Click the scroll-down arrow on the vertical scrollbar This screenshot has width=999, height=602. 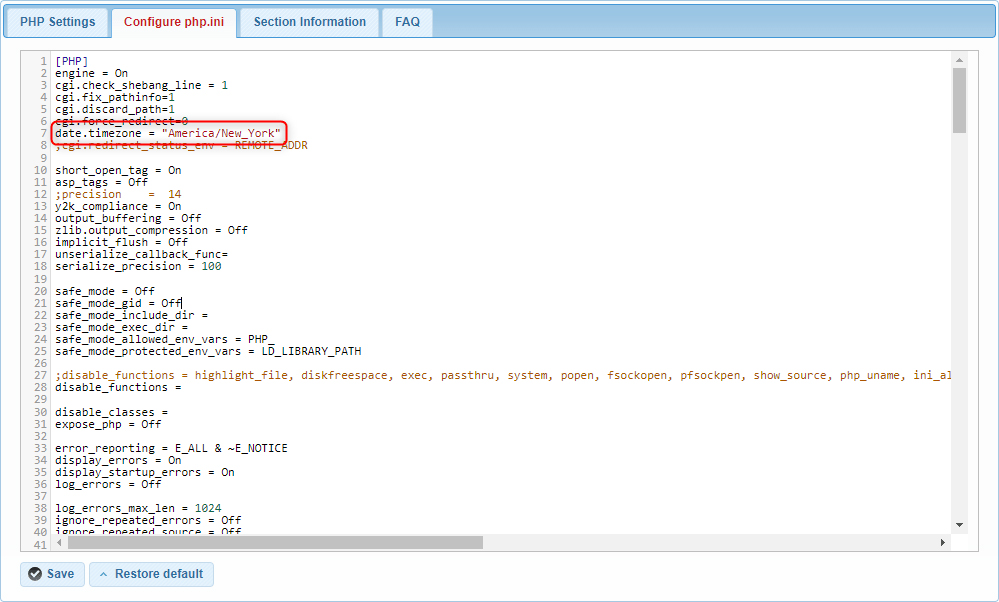point(957,523)
